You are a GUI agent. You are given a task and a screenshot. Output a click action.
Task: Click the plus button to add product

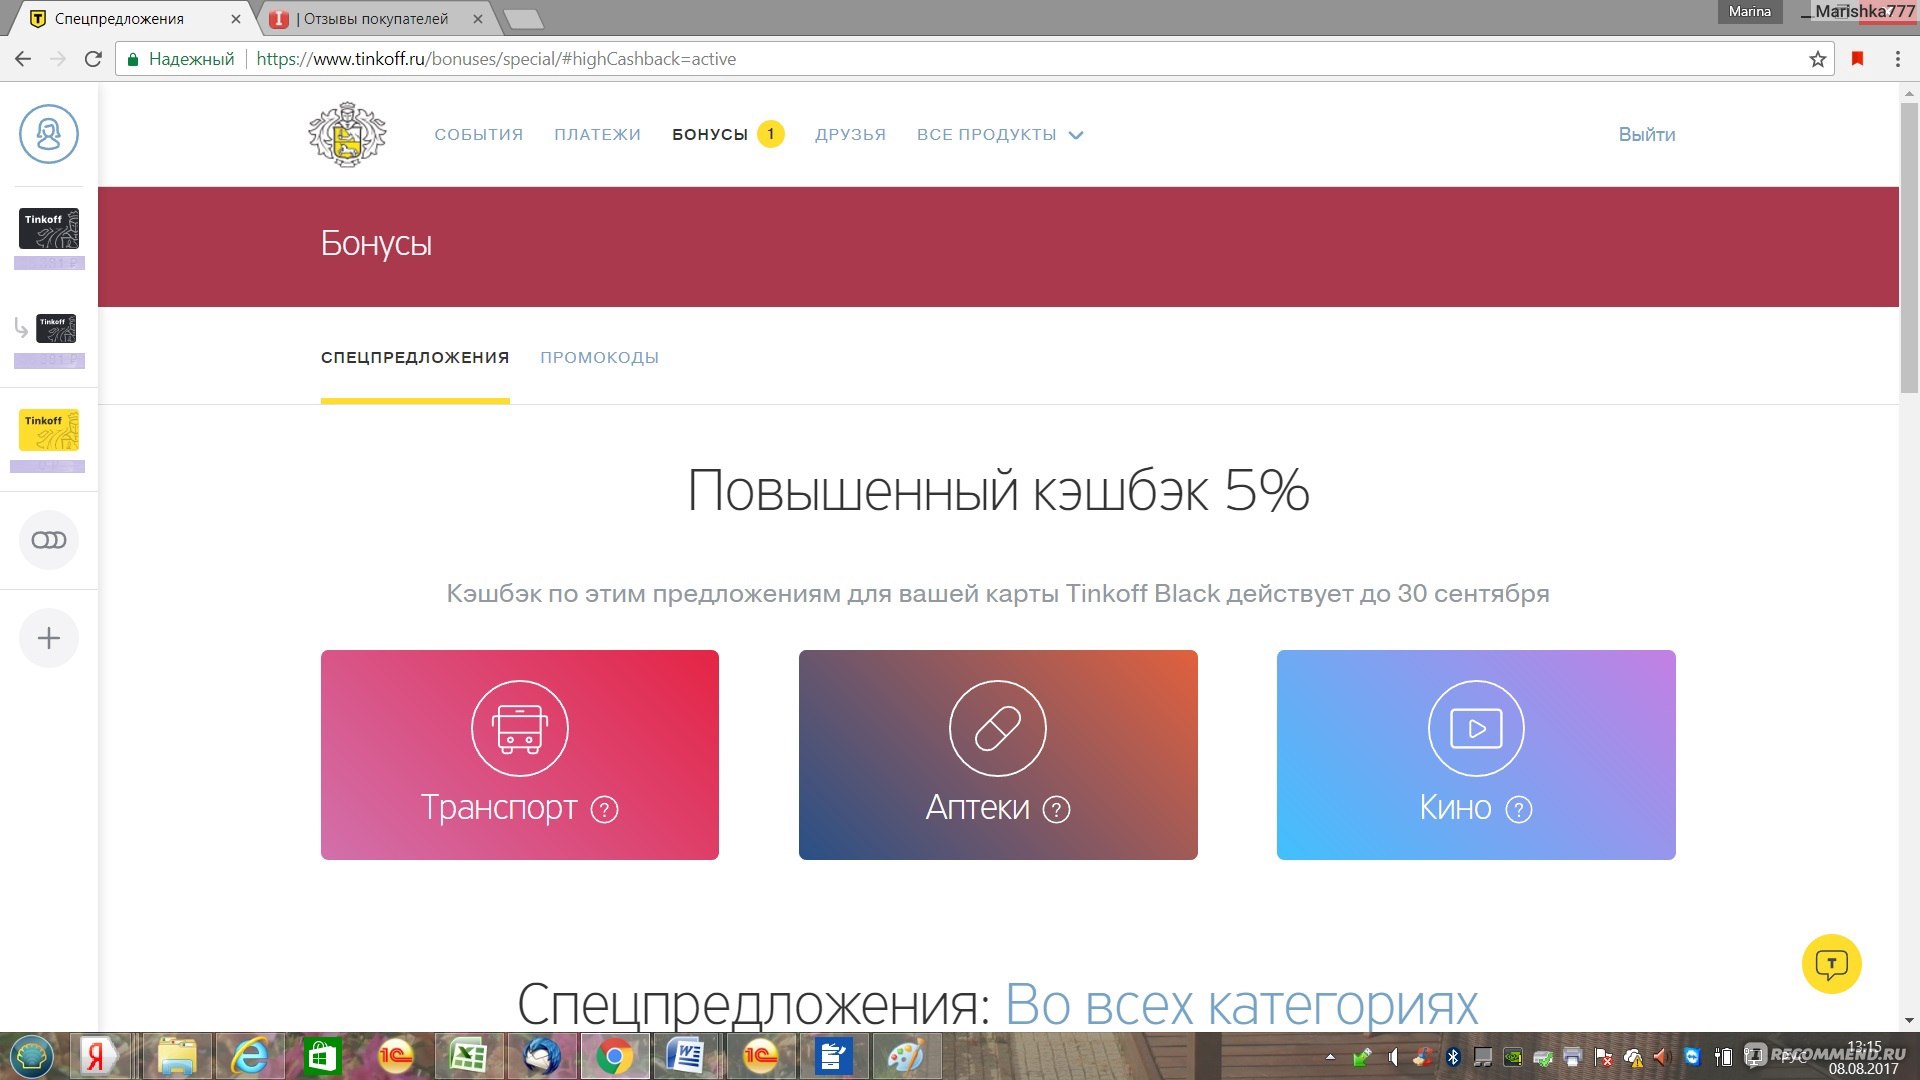48,638
